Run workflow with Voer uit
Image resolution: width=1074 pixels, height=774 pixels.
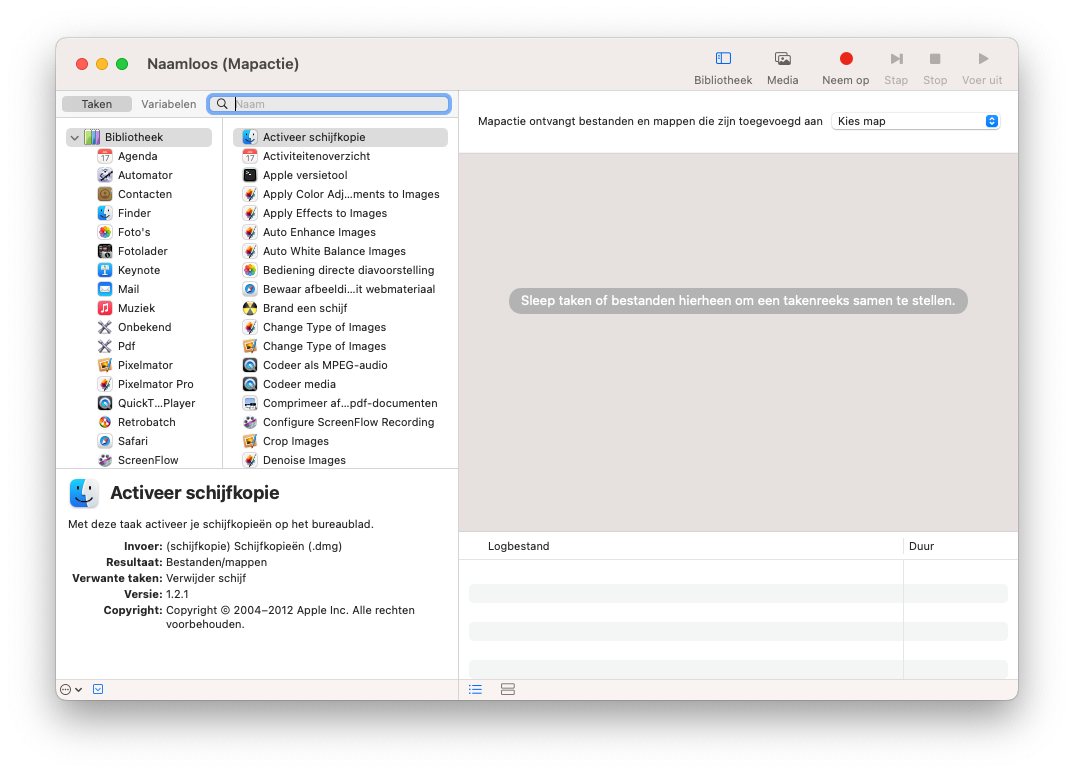[x=982, y=68]
